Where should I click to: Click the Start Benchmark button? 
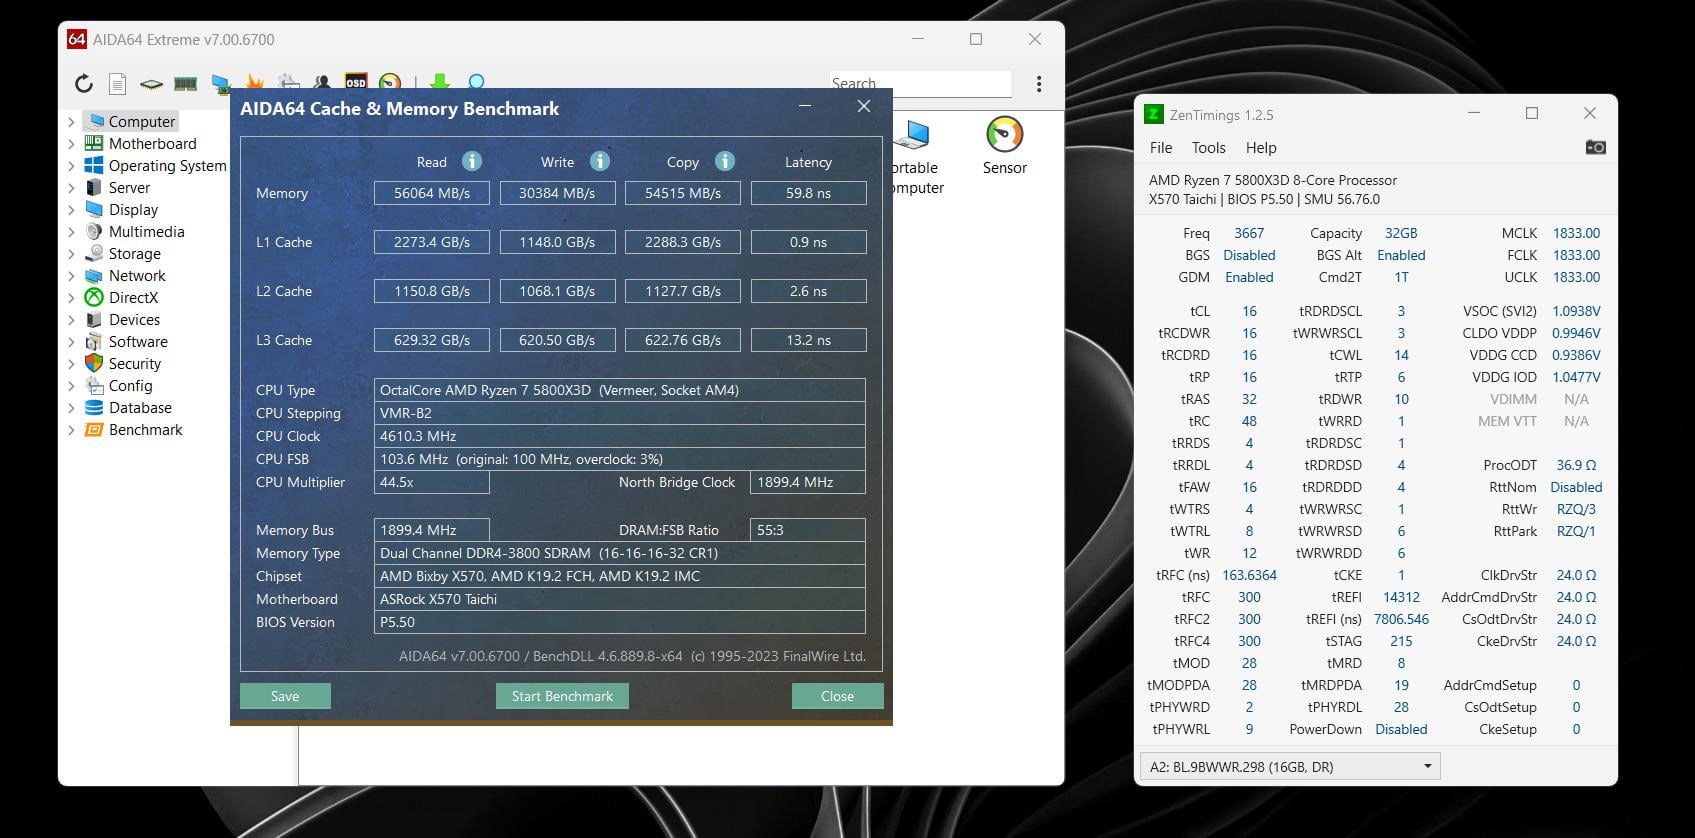click(562, 696)
